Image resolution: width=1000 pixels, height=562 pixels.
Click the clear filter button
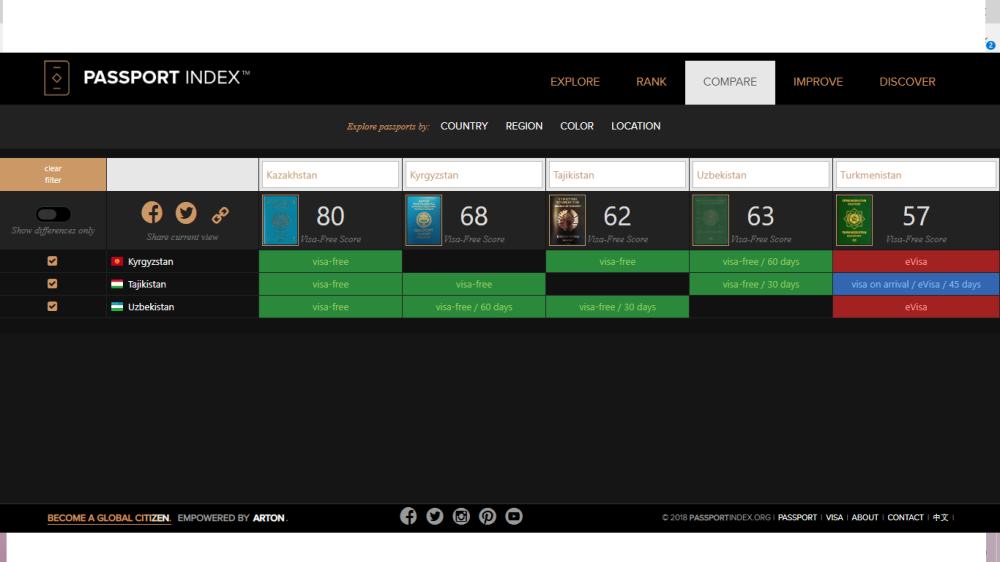pyautogui.click(x=53, y=174)
